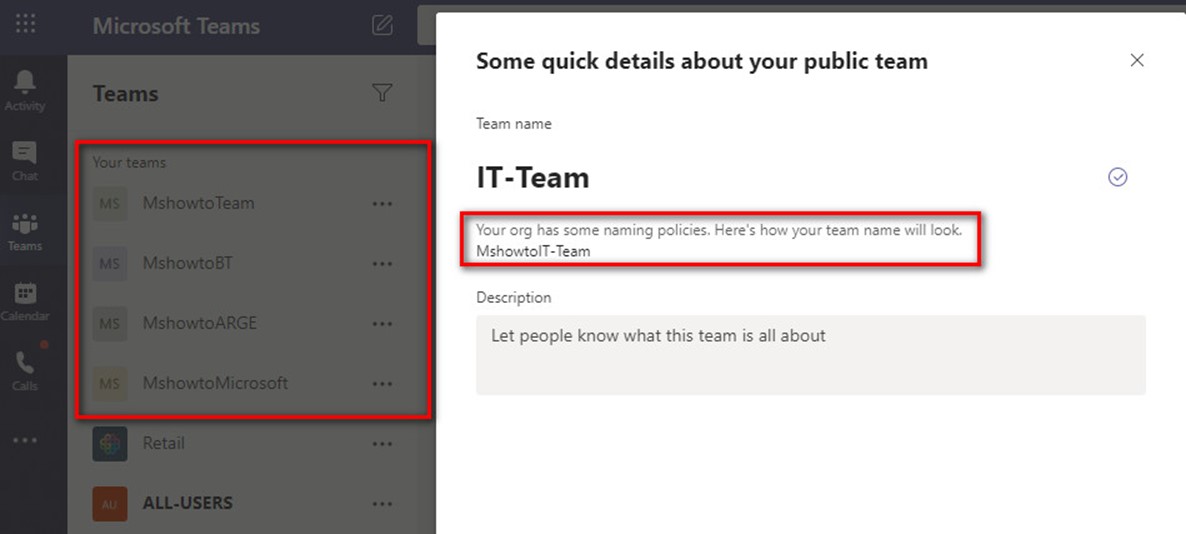Image resolution: width=1186 pixels, height=534 pixels.
Task: Click the MshowtoTeam MS avatar
Action: click(x=110, y=203)
